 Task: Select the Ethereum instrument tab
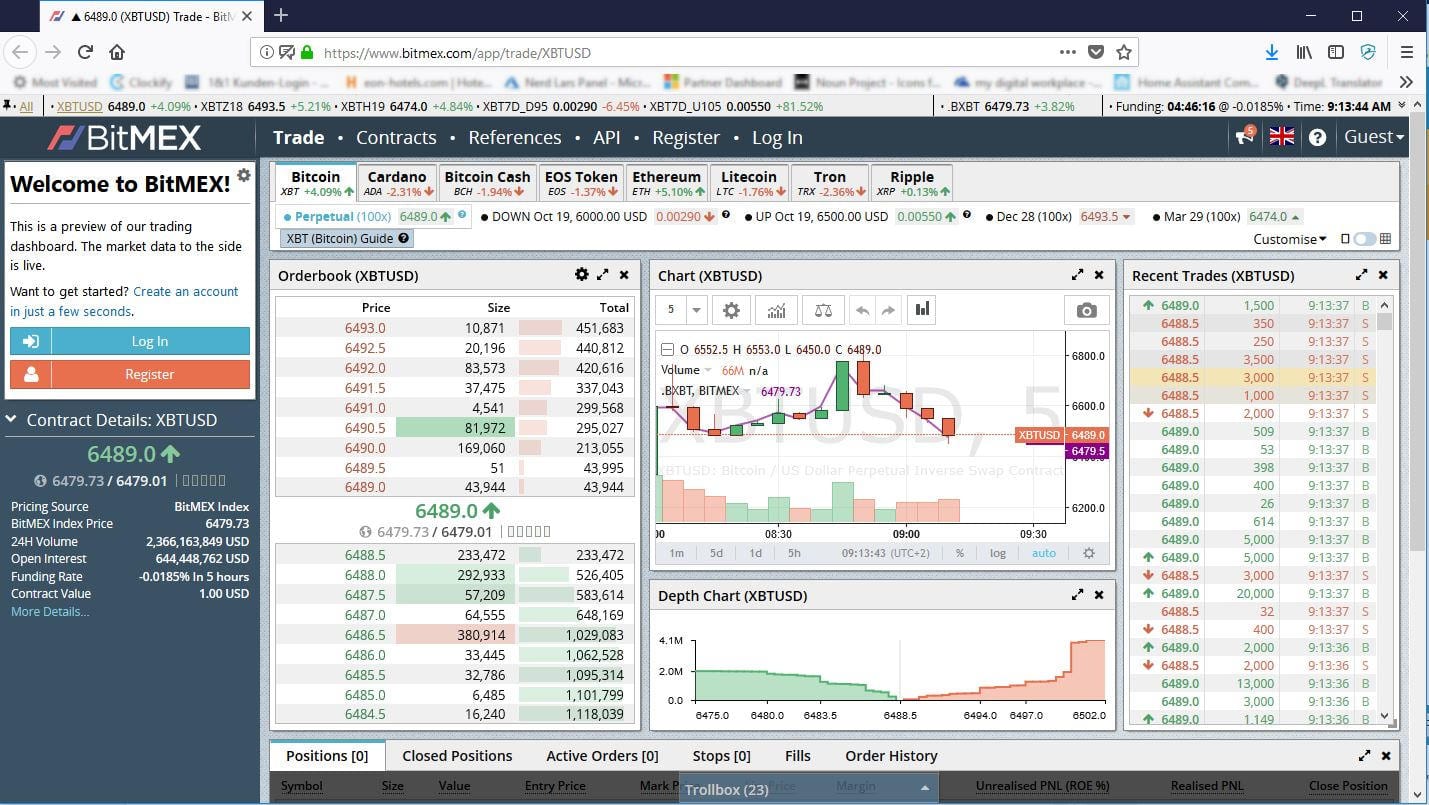tap(666, 183)
